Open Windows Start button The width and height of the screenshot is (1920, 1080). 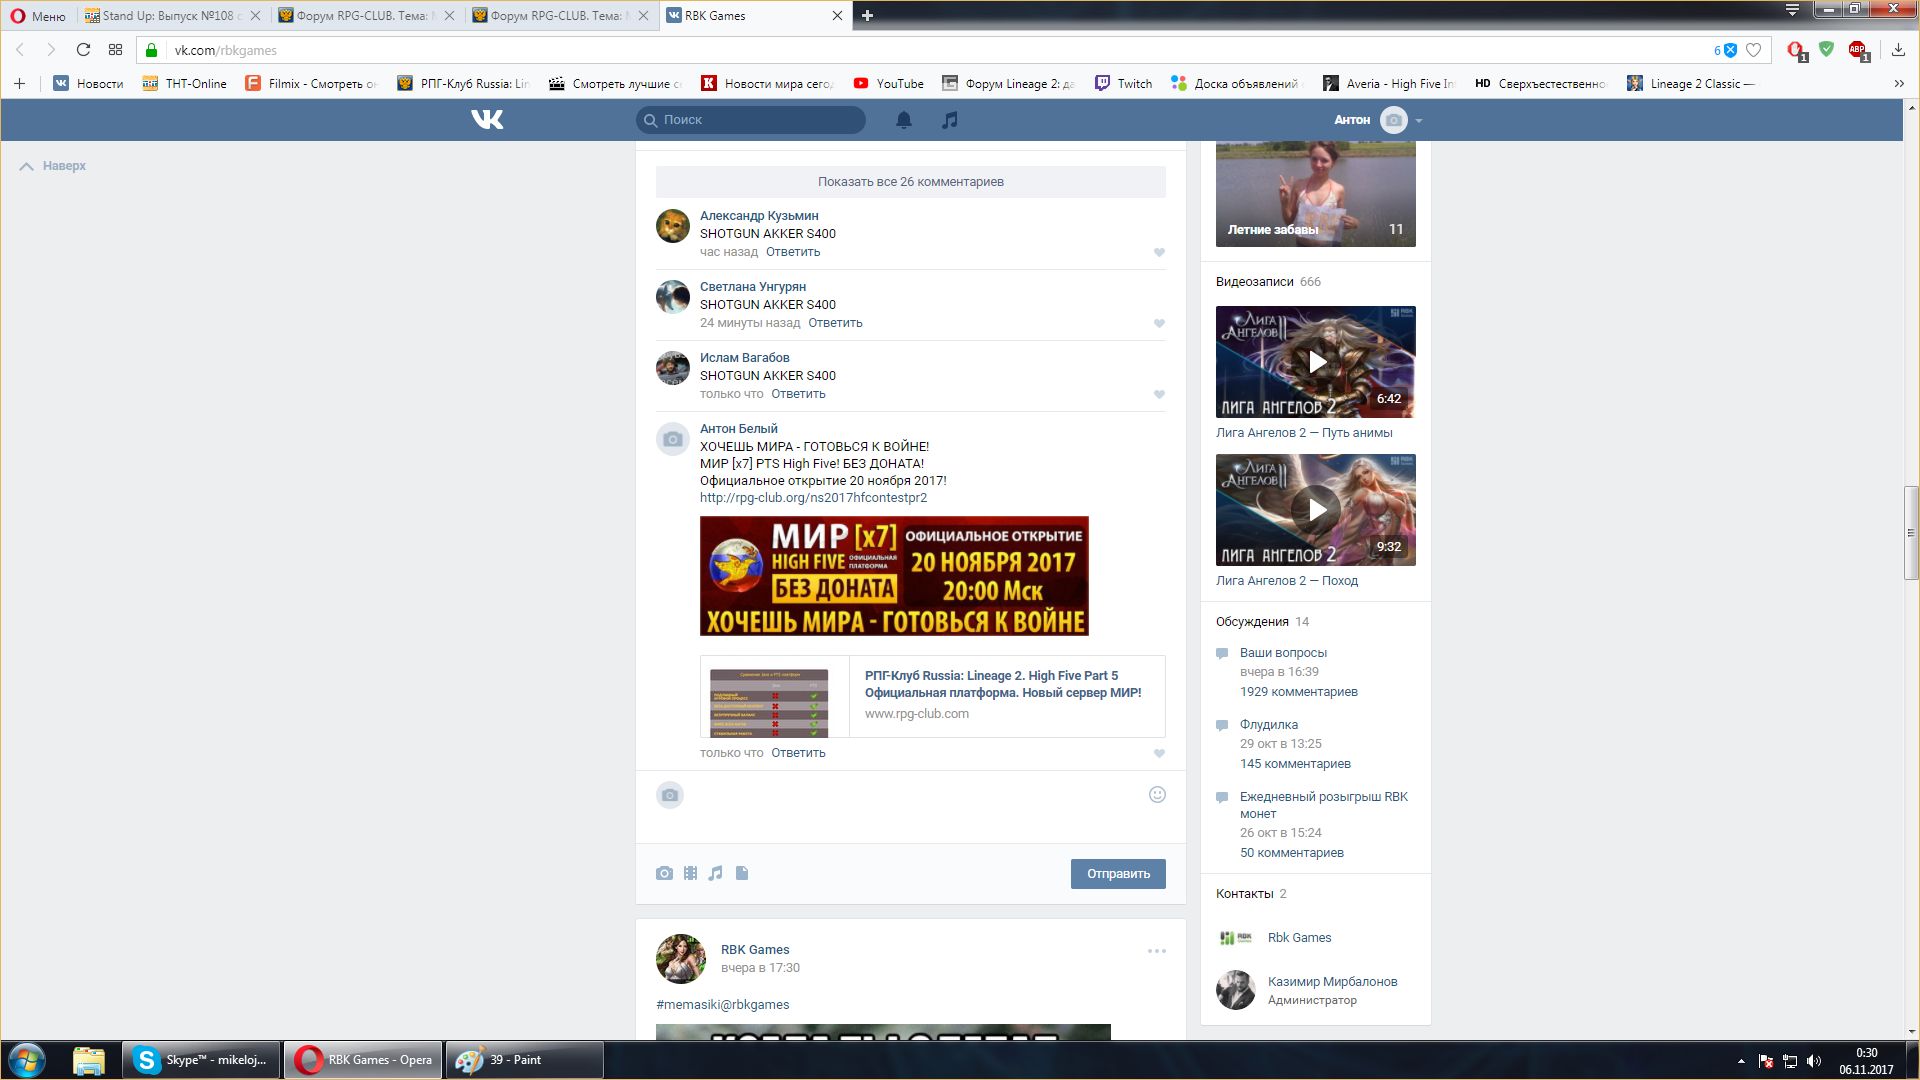27,1061
